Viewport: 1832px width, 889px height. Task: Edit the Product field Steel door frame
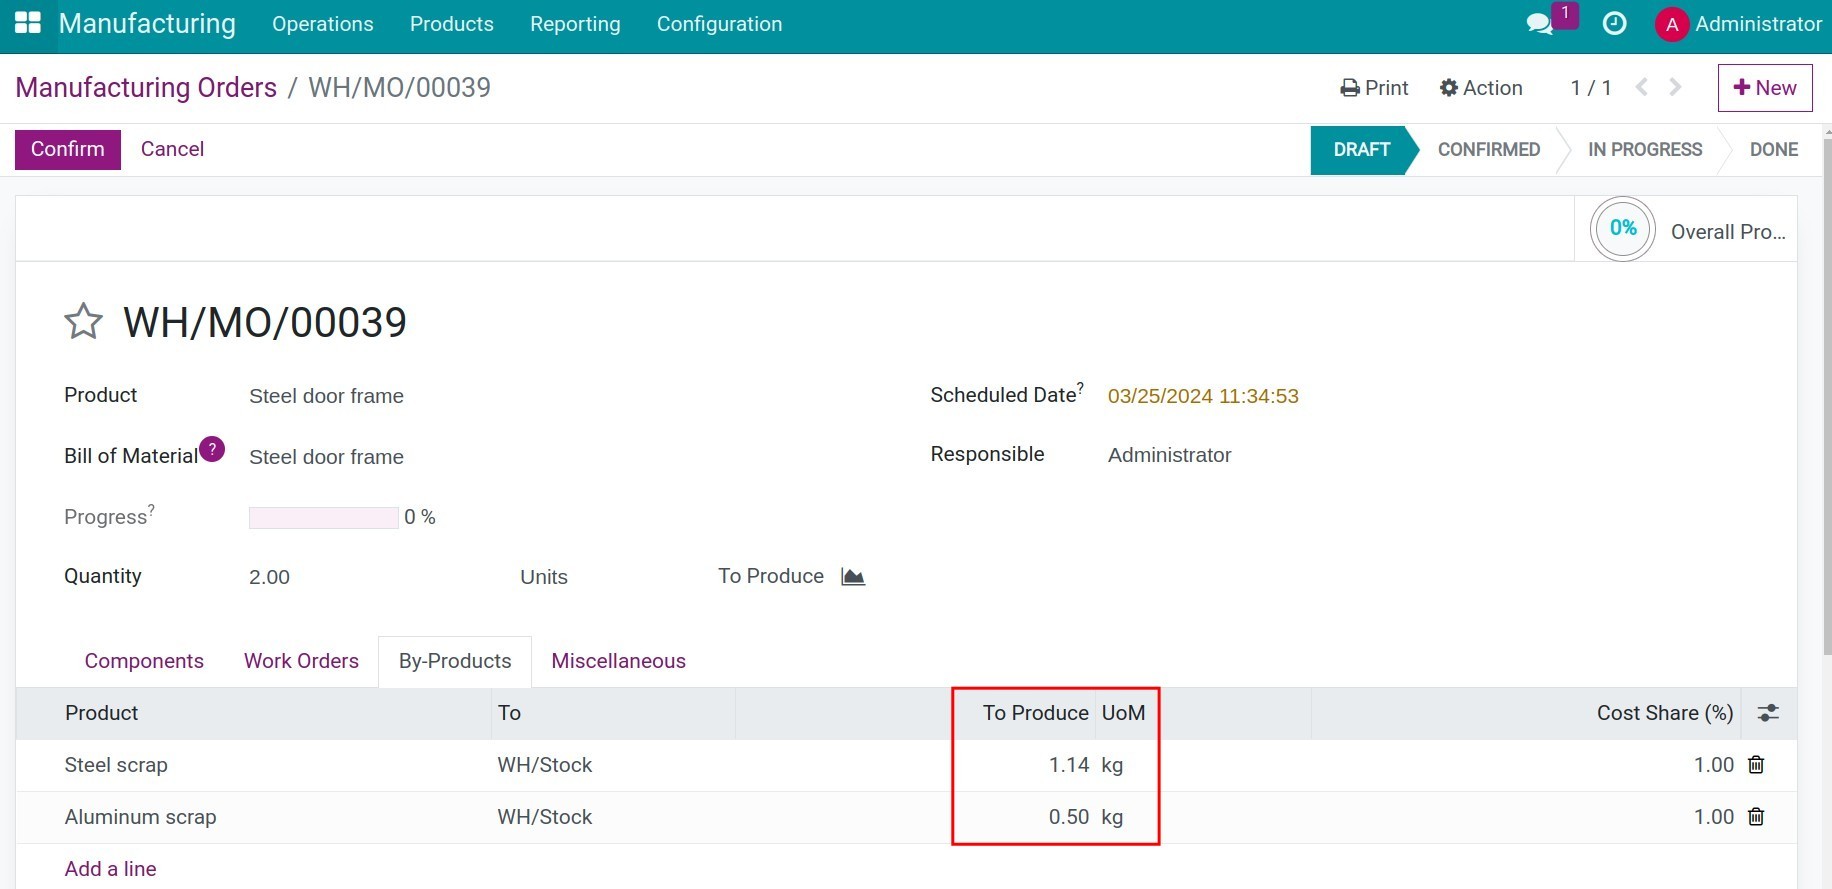click(x=326, y=396)
